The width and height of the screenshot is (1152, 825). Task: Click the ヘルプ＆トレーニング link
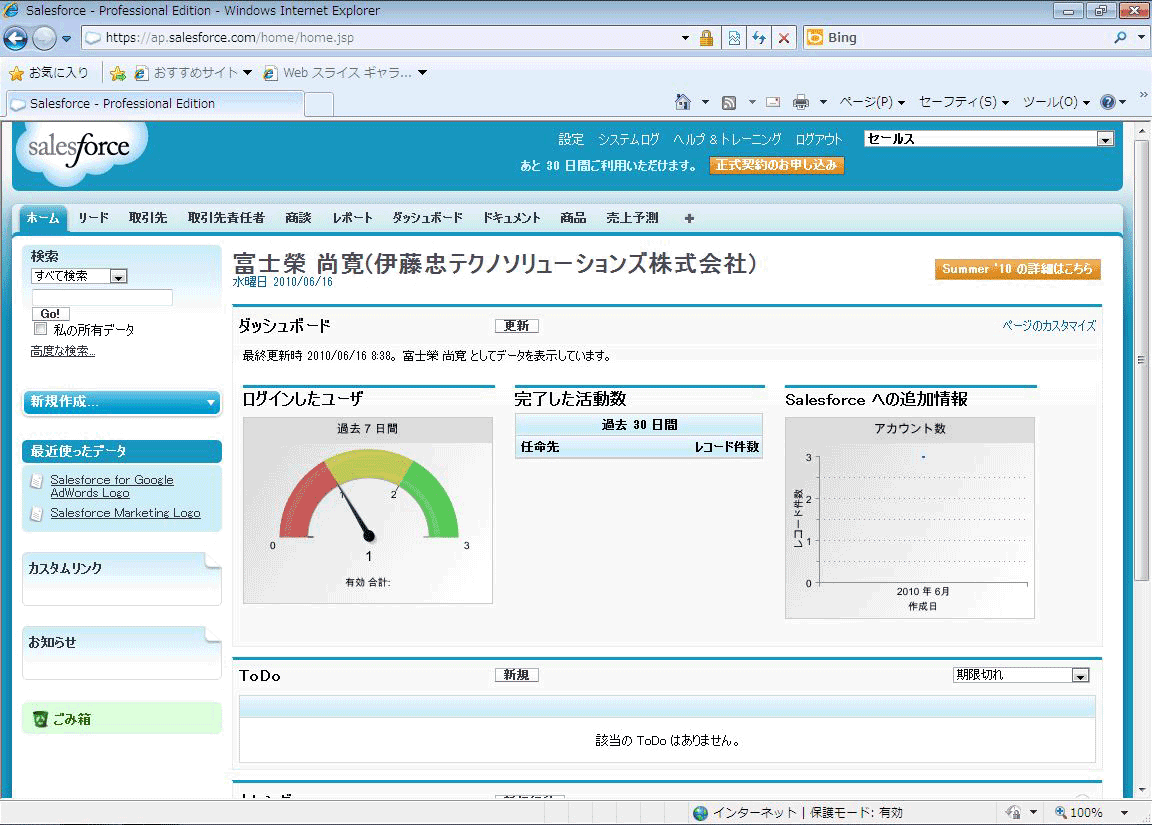pos(727,139)
